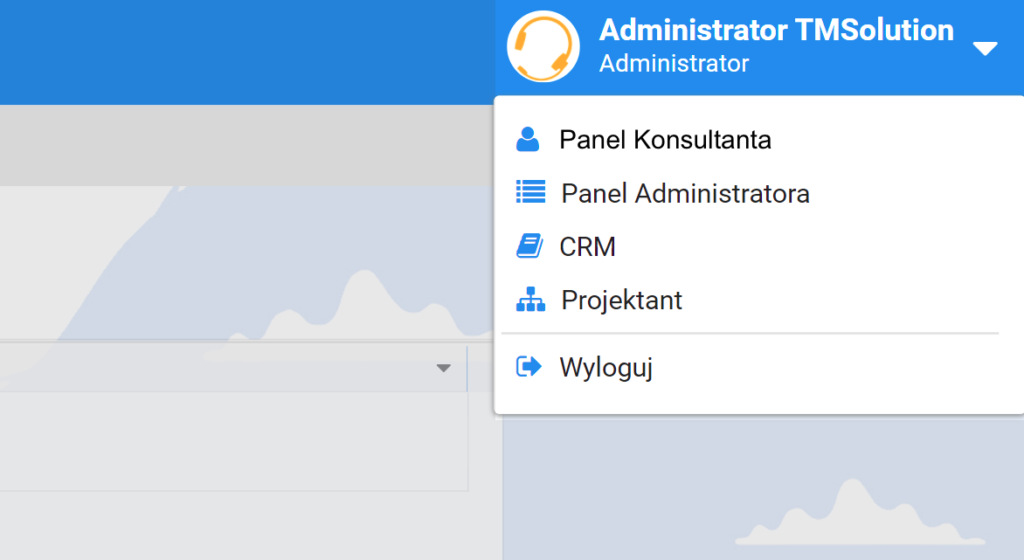The width and height of the screenshot is (1024, 560).
Task: Click the Administrator TMSolution user name
Action: tap(776, 30)
